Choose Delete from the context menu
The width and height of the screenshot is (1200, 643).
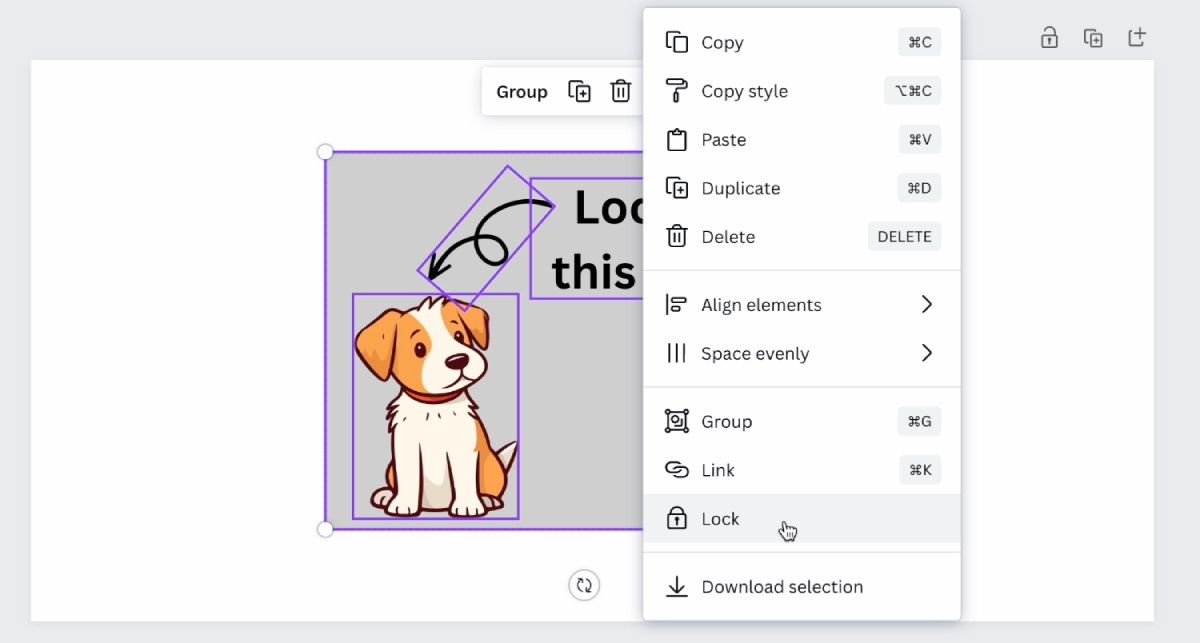point(728,237)
